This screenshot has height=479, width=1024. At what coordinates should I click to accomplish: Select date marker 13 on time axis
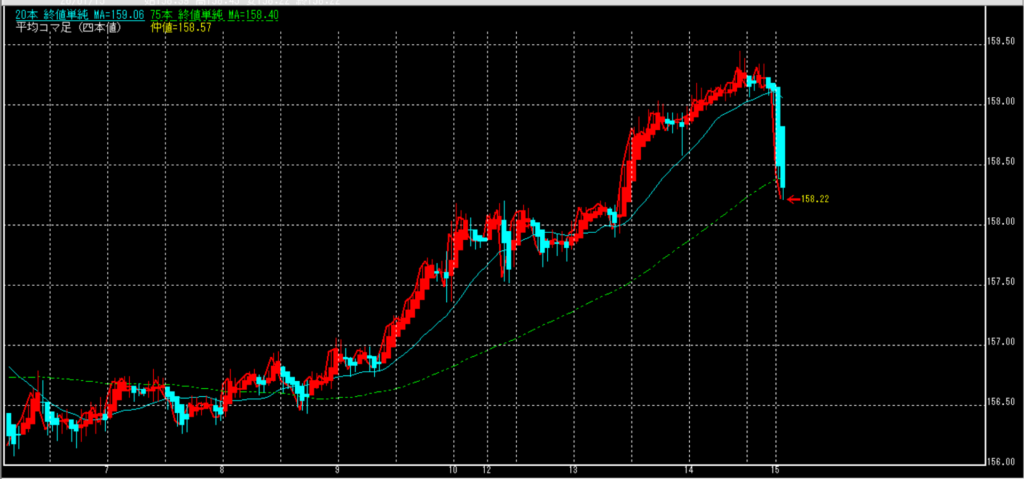coord(573,470)
